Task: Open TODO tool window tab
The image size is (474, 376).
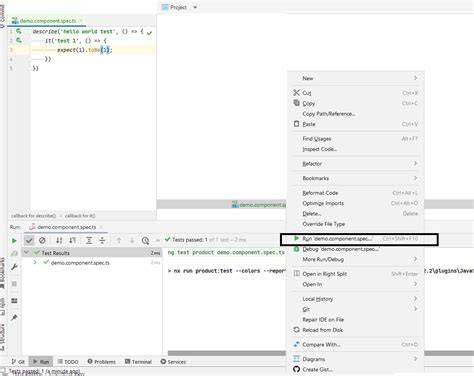Action: pyautogui.click(x=68, y=362)
